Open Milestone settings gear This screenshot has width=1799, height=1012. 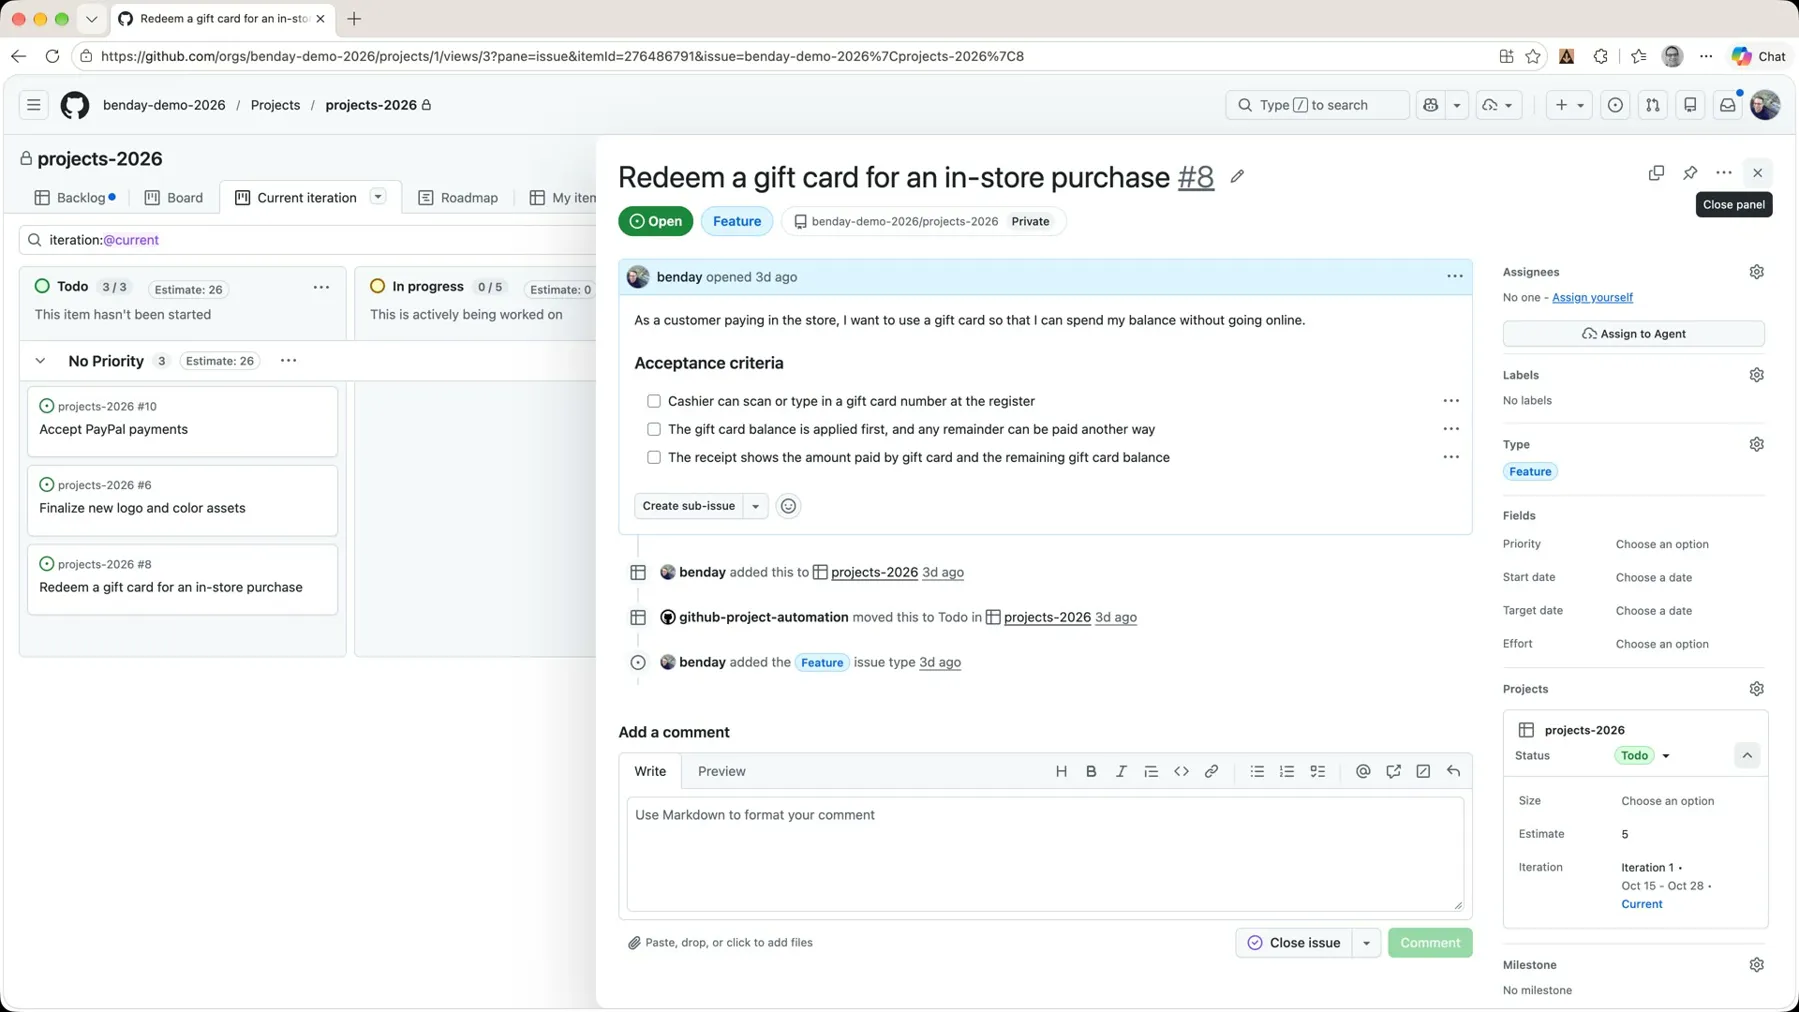(x=1757, y=965)
